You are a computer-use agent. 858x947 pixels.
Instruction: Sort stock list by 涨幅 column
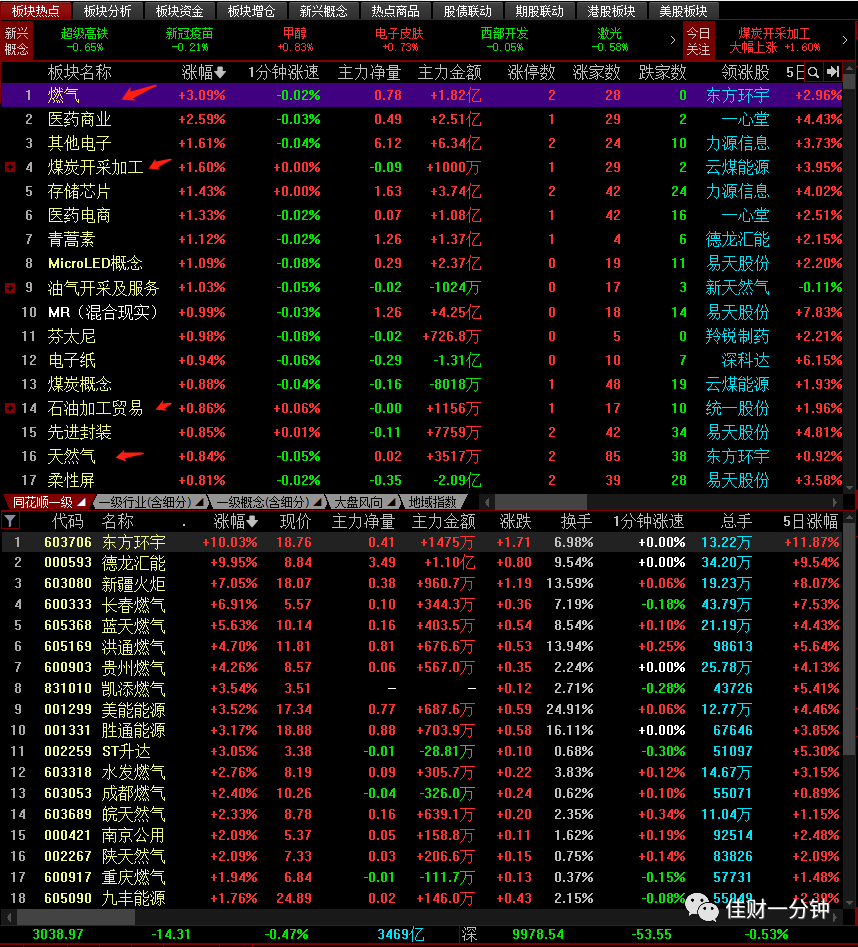click(235, 521)
